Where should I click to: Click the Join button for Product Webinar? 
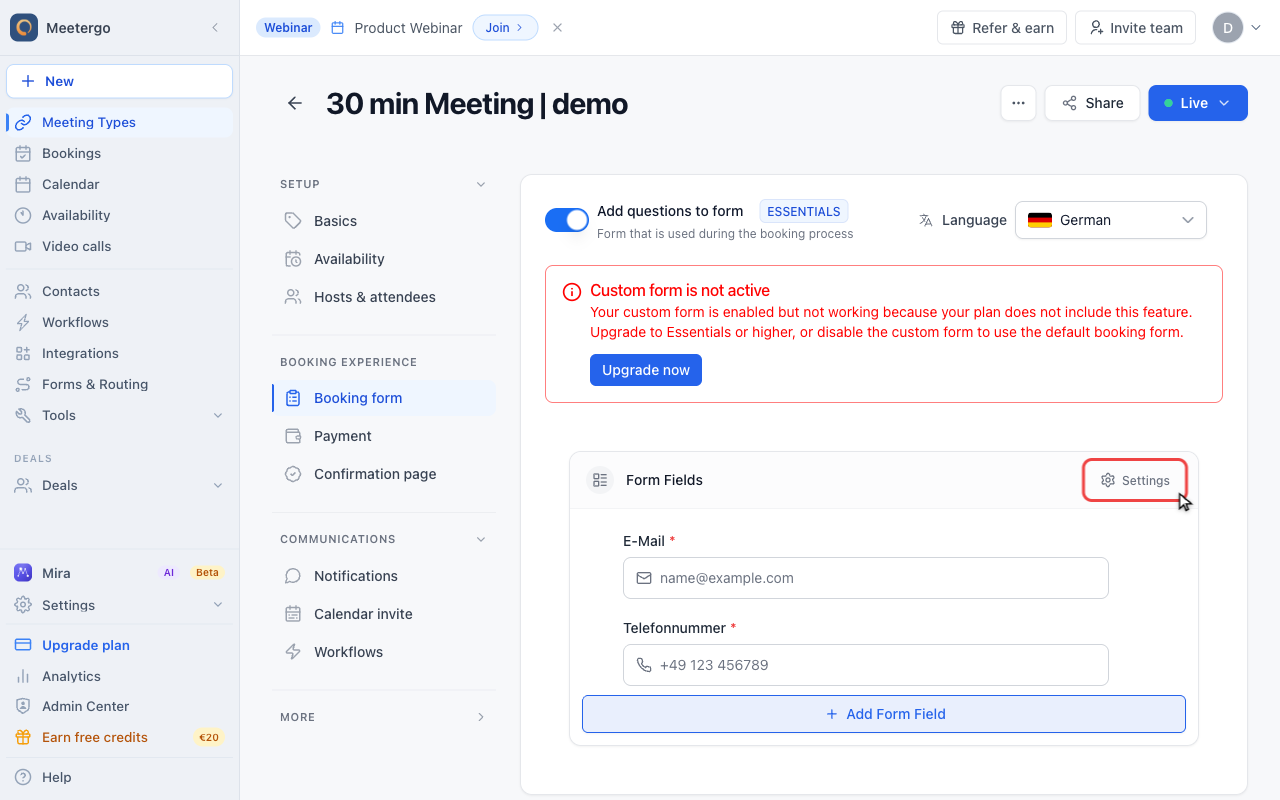505,28
